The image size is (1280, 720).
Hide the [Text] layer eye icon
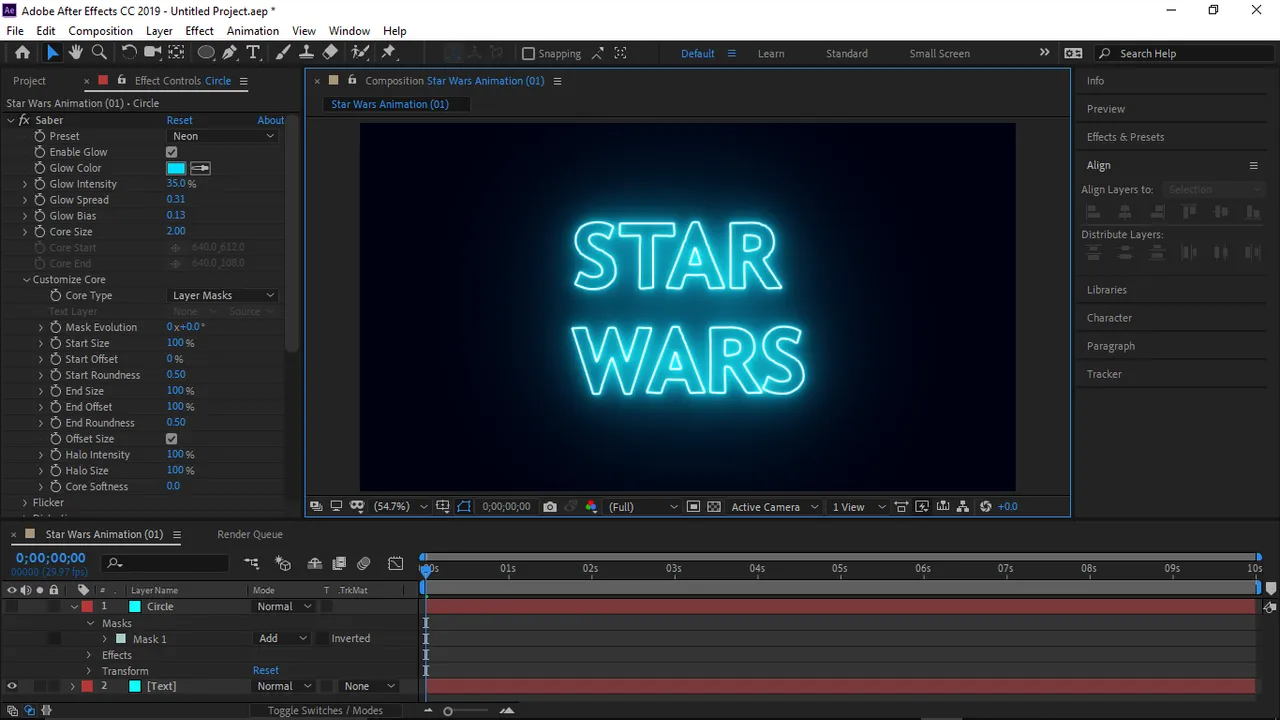coord(12,686)
